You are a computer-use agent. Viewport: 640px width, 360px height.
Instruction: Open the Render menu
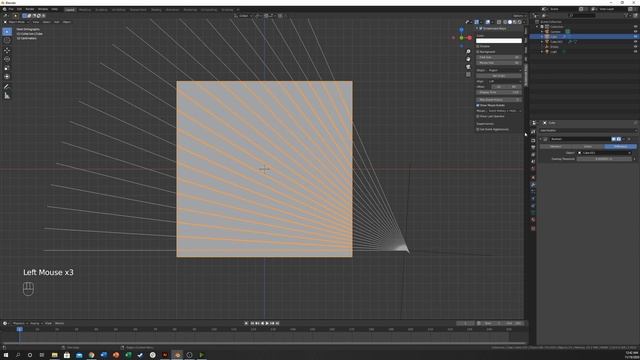pos(30,9)
